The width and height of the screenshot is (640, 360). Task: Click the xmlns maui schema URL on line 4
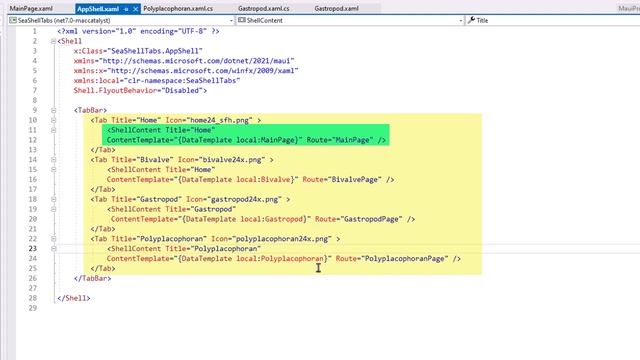pos(198,61)
